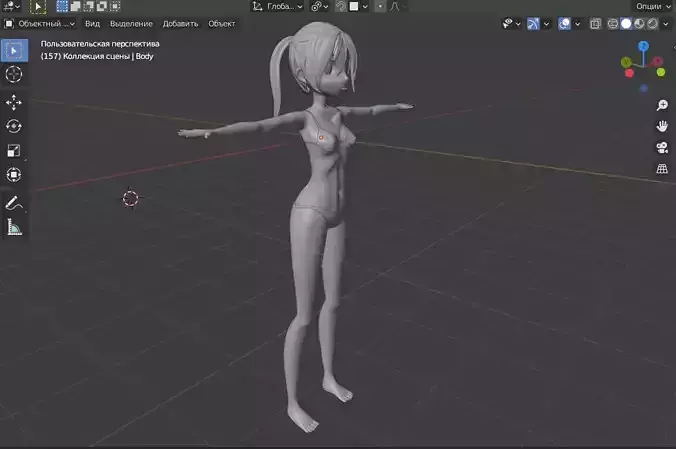The width and height of the screenshot is (676, 449).
Task: Switch to rendered shading
Action: point(653,23)
